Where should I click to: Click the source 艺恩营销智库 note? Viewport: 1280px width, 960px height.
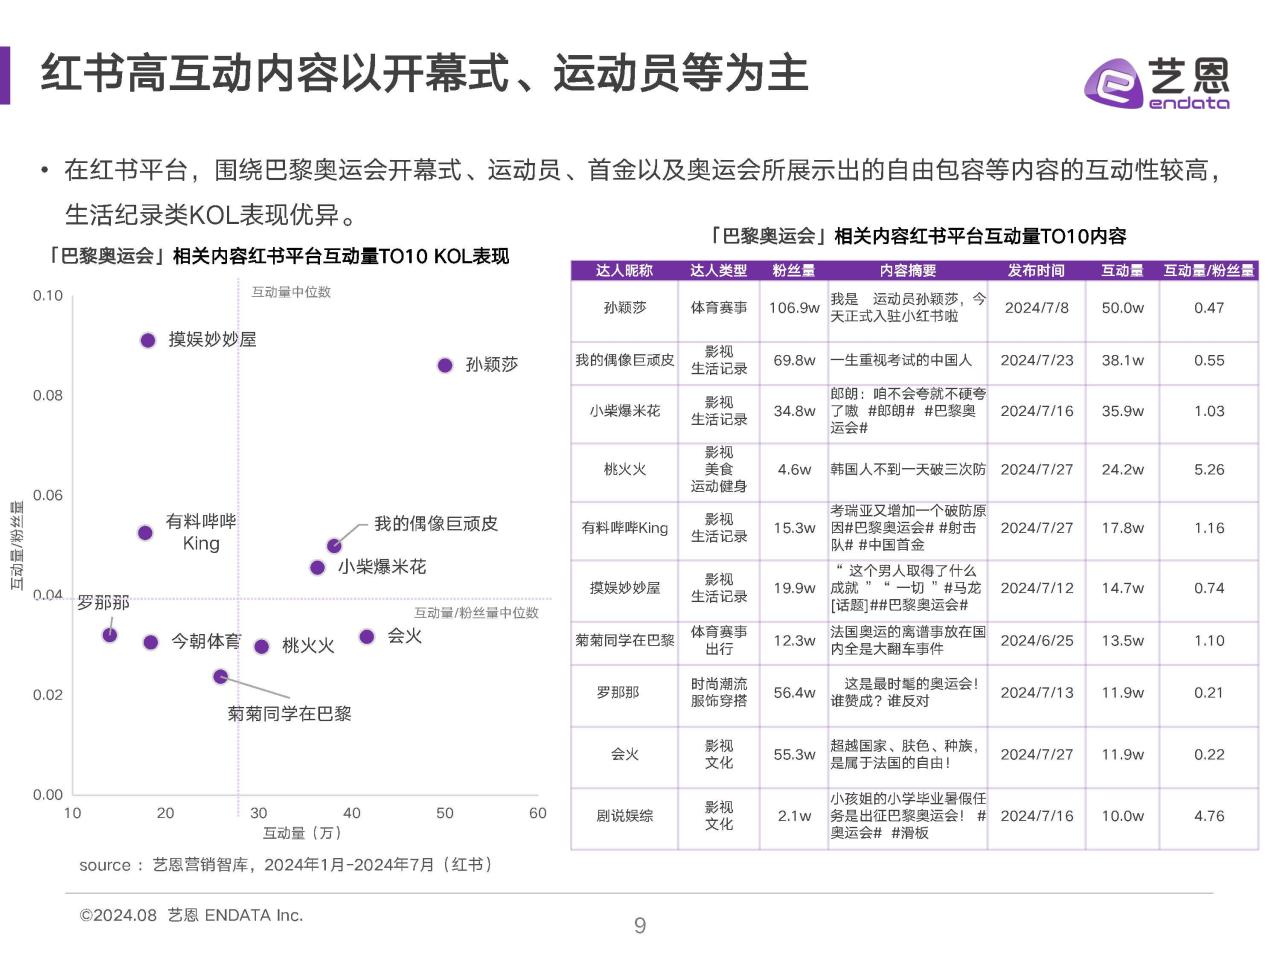click(286, 865)
